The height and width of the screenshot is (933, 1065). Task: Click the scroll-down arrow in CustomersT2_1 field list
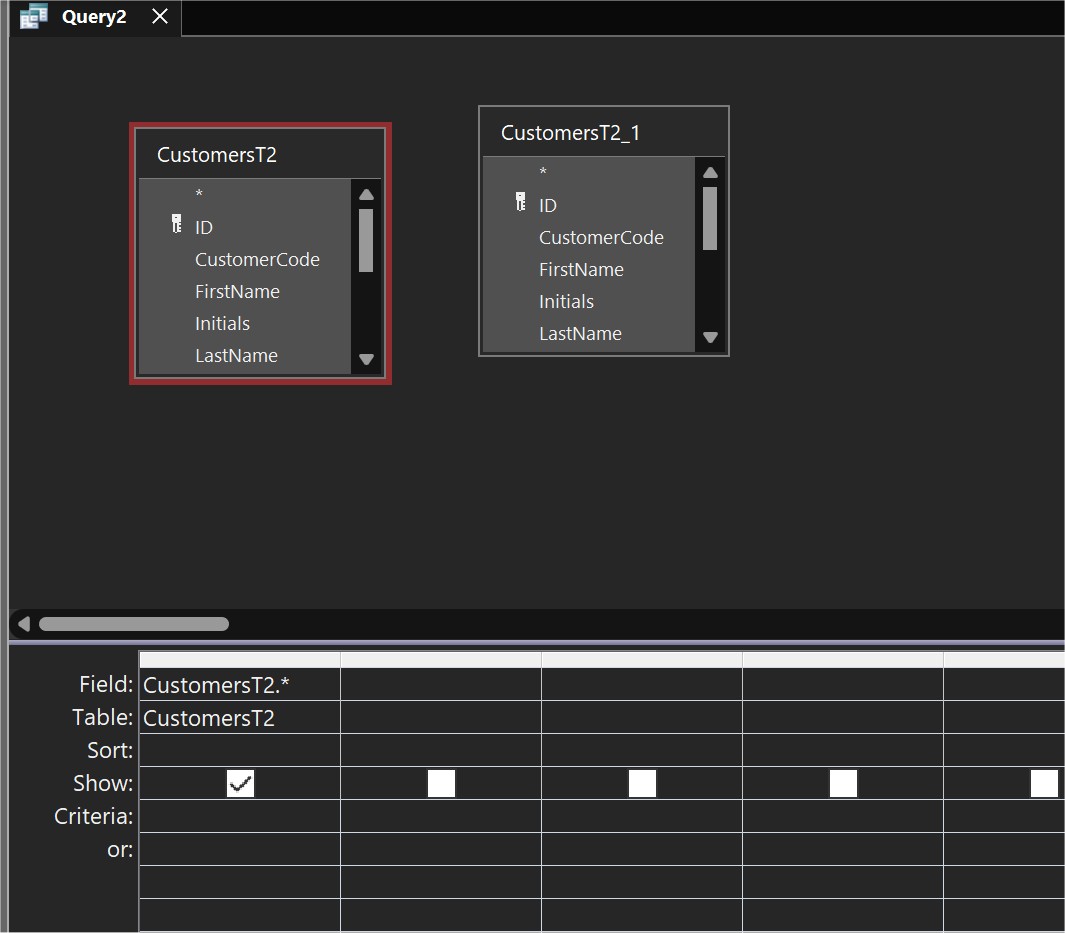click(x=710, y=337)
